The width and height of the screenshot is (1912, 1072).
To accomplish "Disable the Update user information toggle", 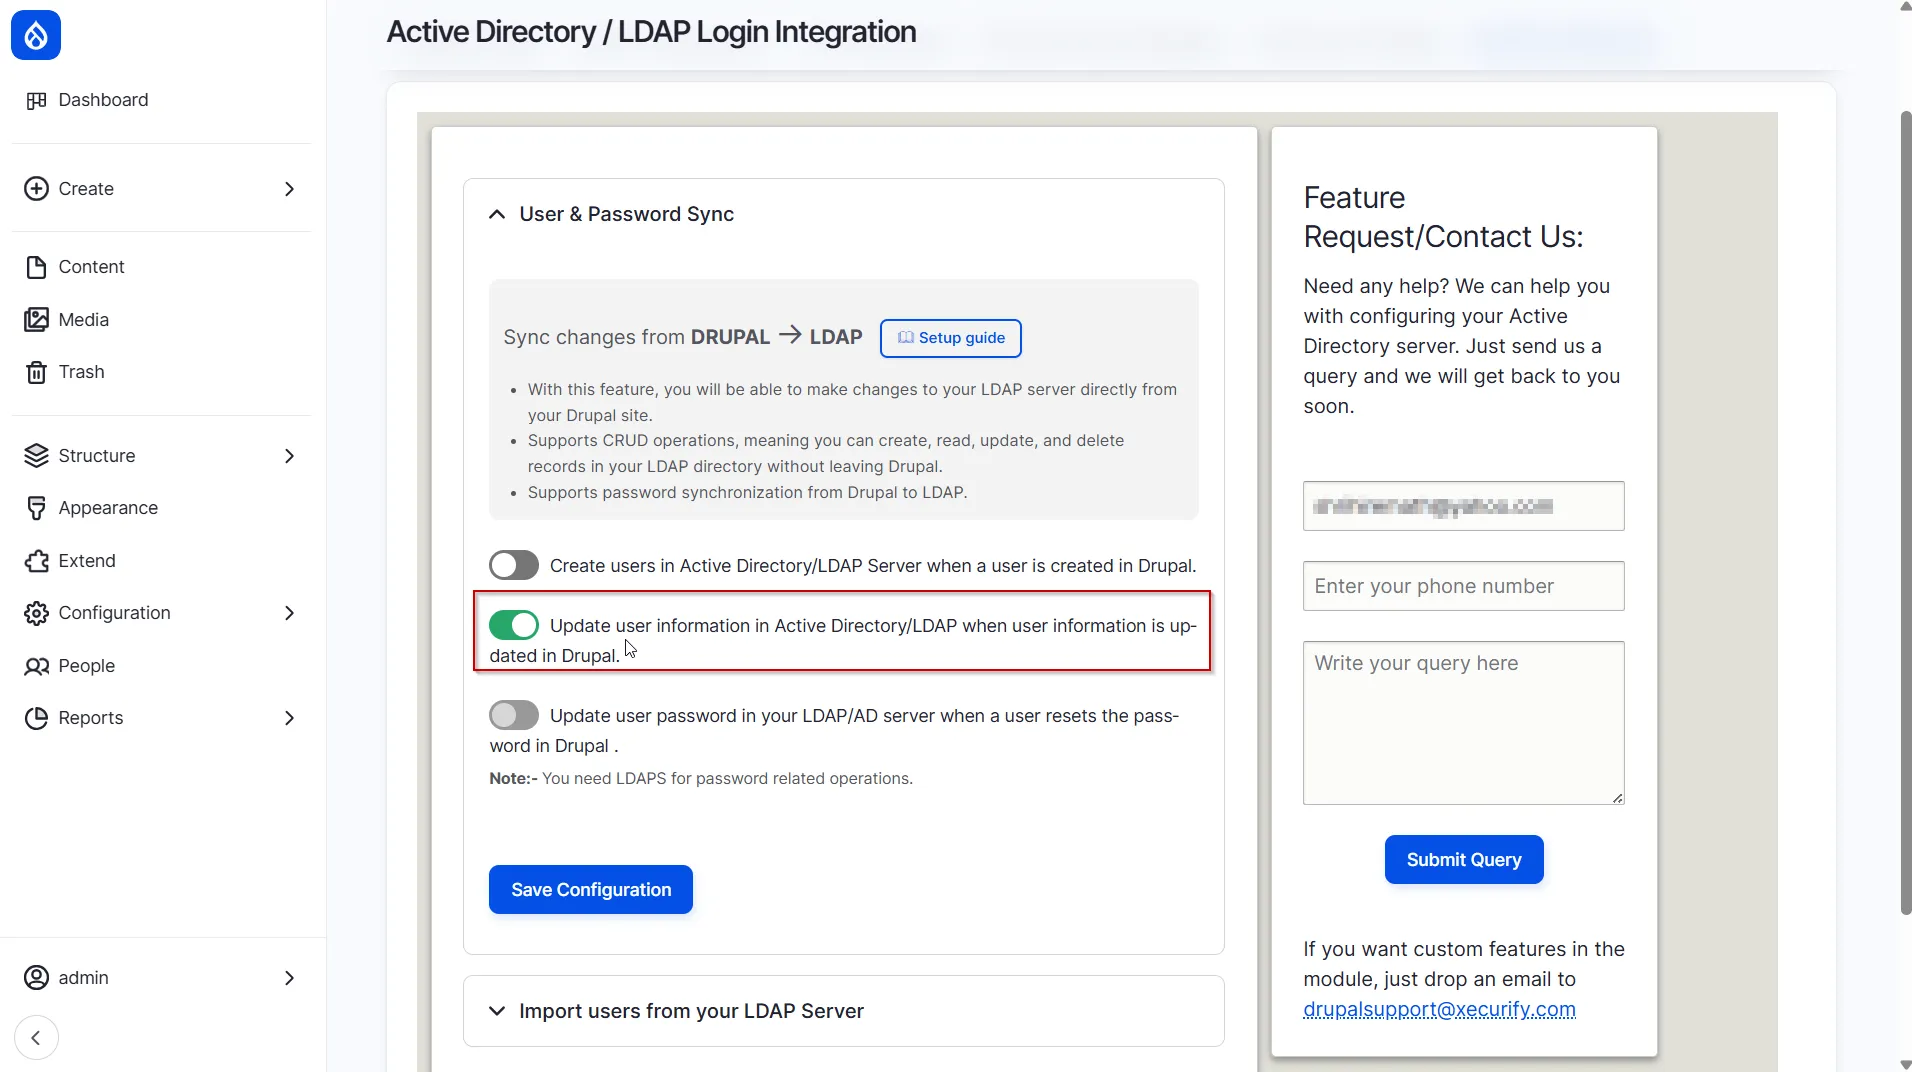I will [x=514, y=625].
